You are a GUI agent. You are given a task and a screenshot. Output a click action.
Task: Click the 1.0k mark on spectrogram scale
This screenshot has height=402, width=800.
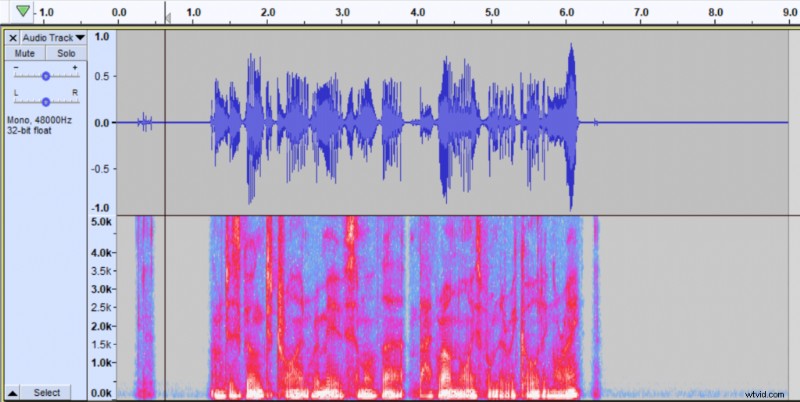pyautogui.click(x=101, y=363)
